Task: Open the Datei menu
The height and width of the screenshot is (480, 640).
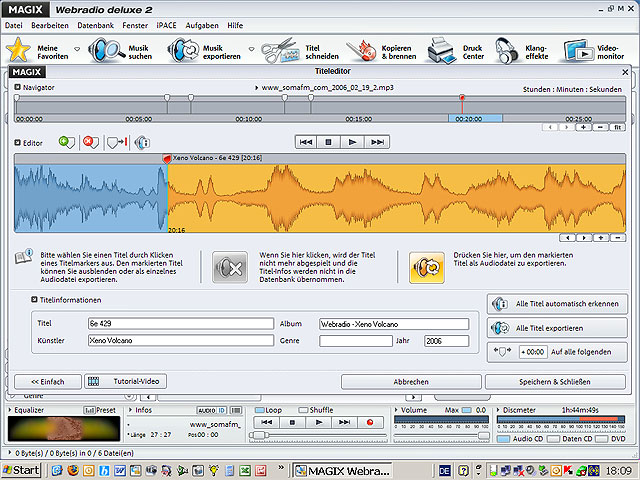Action: pos(13,25)
